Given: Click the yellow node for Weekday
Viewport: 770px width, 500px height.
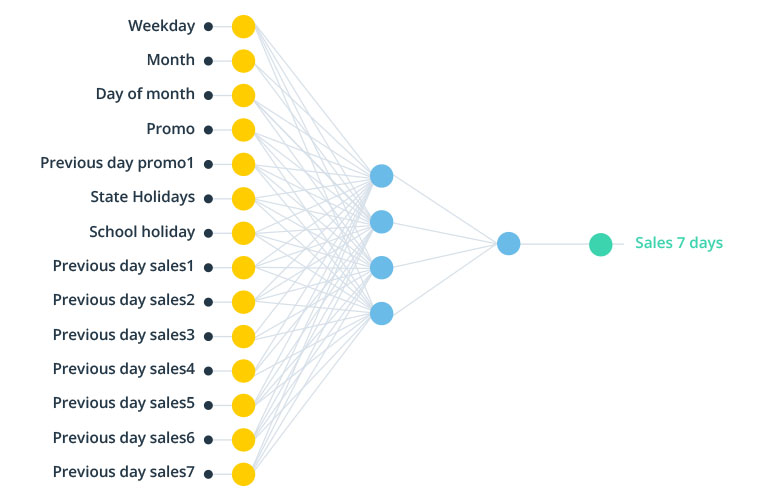Looking at the screenshot, I should 243,27.
